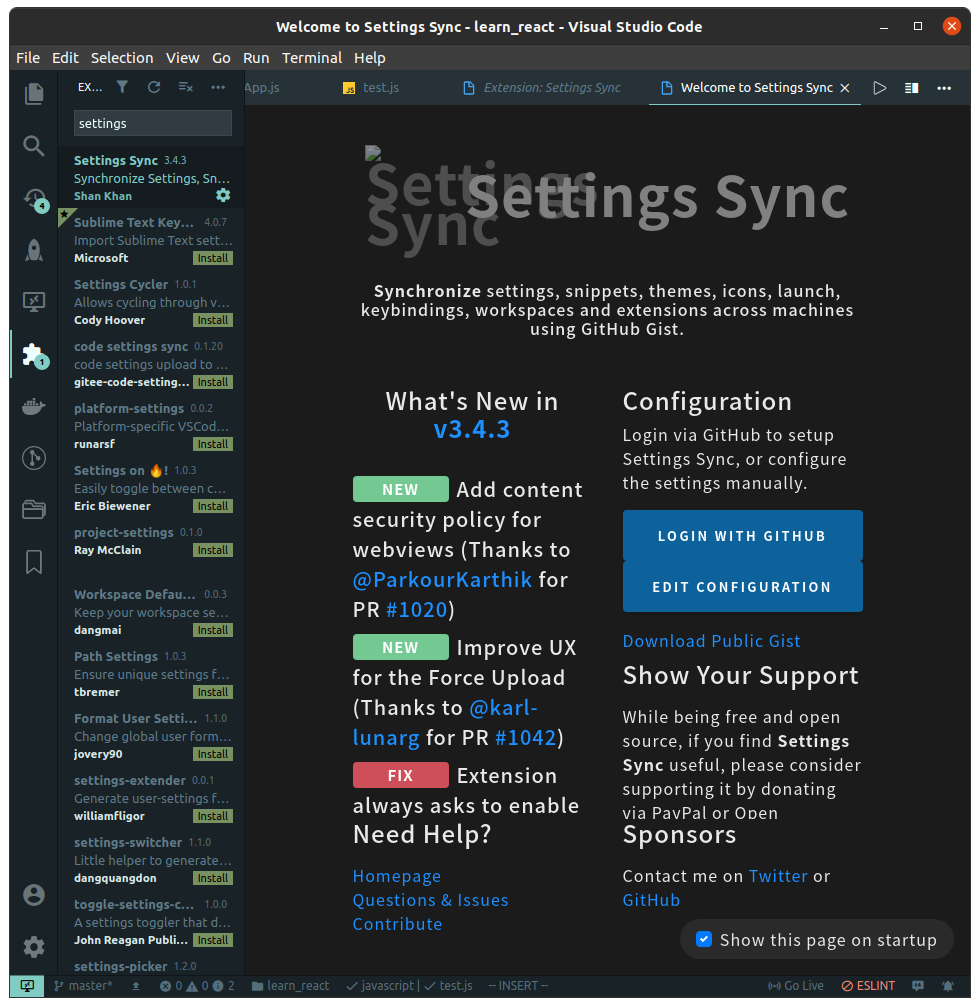This screenshot has width=980, height=1007.
Task: Open the notifications bell in status bar
Action: (948, 986)
